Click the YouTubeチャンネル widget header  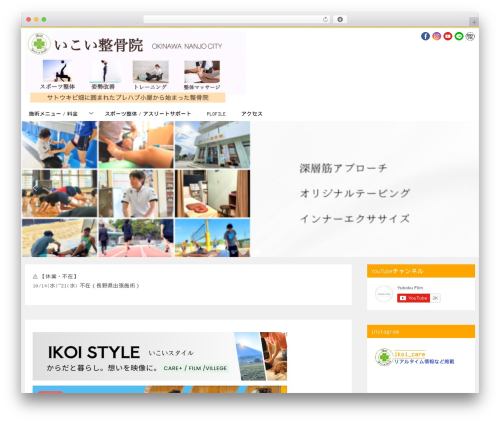coord(421,271)
